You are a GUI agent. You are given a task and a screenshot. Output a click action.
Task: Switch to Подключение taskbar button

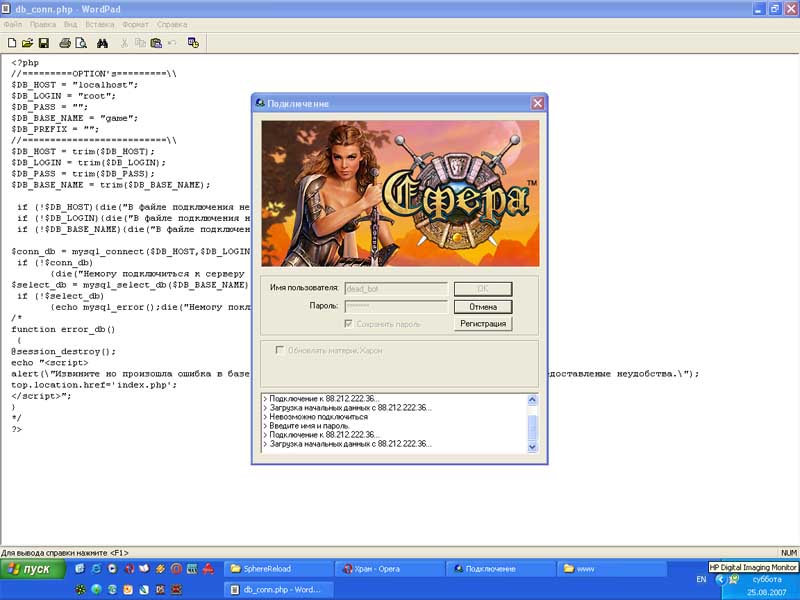pos(501,569)
